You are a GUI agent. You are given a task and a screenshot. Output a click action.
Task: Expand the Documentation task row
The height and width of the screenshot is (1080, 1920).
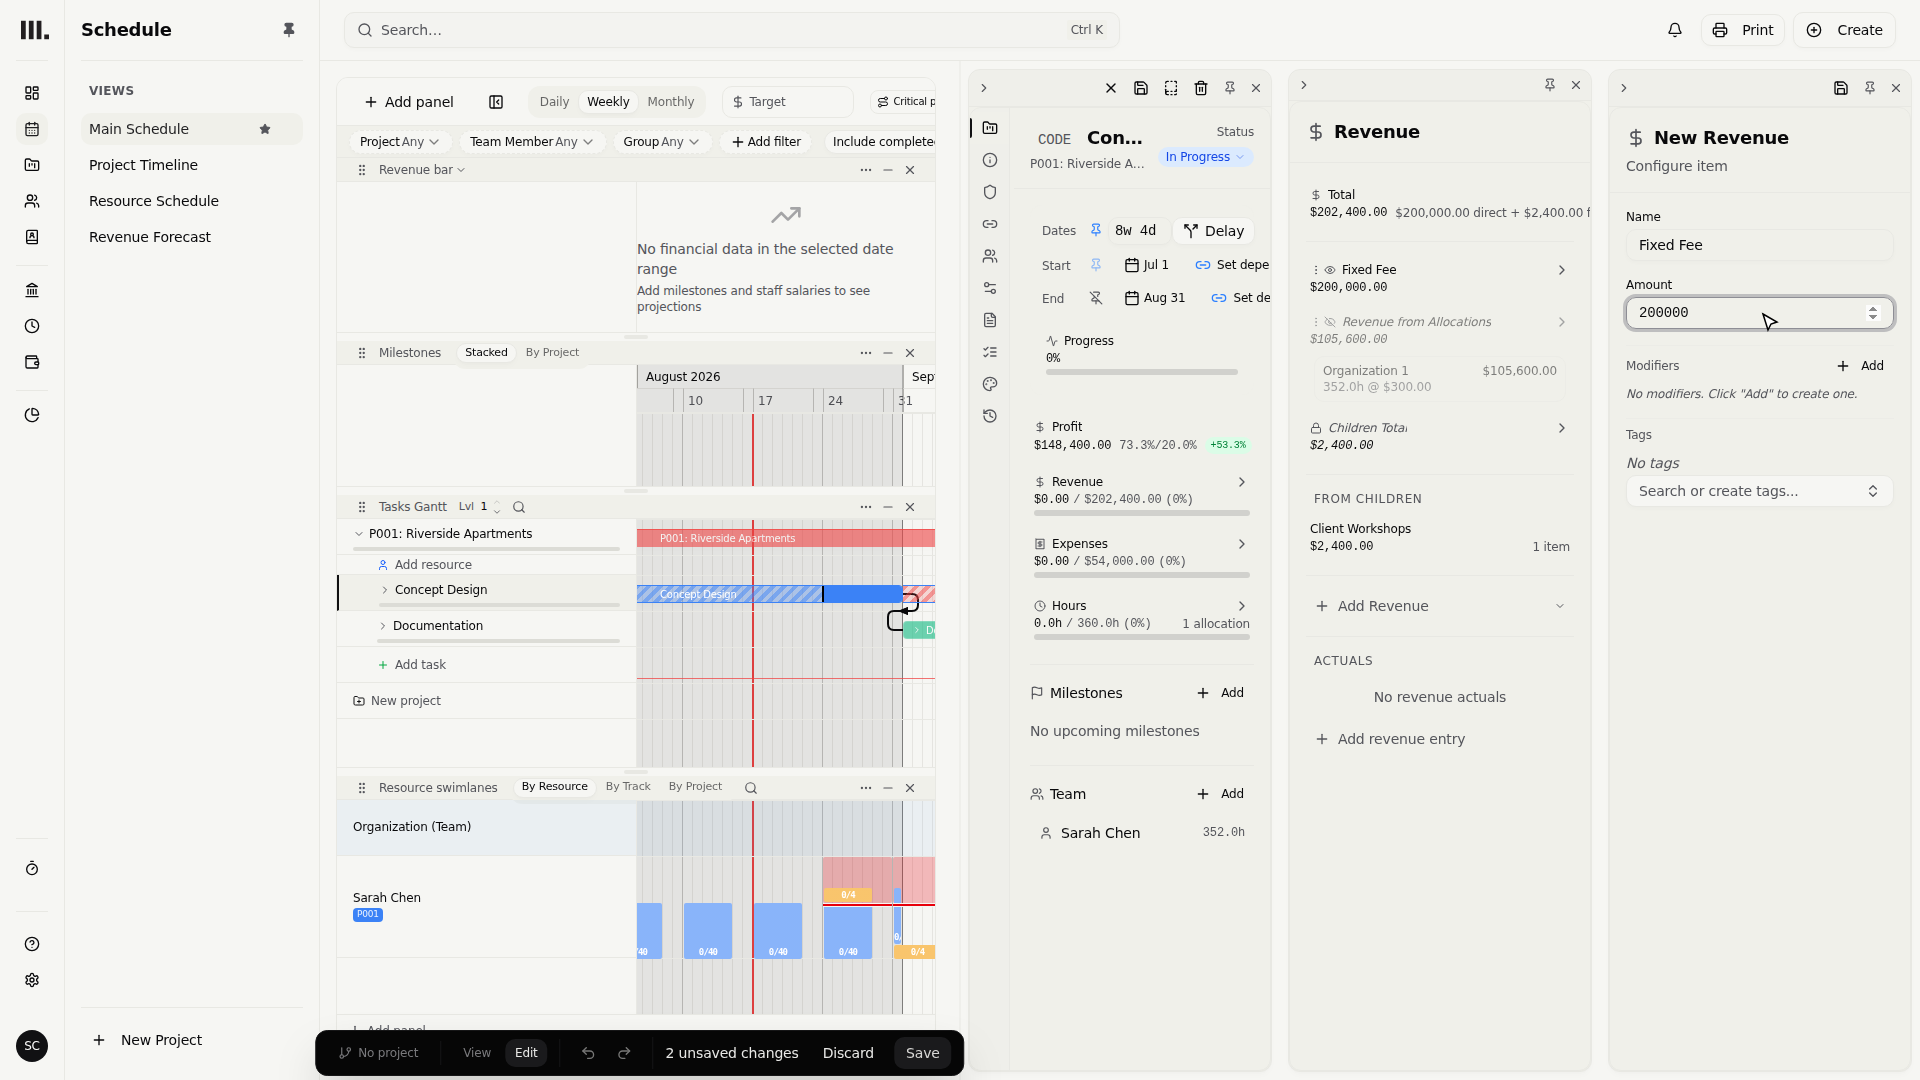383,626
